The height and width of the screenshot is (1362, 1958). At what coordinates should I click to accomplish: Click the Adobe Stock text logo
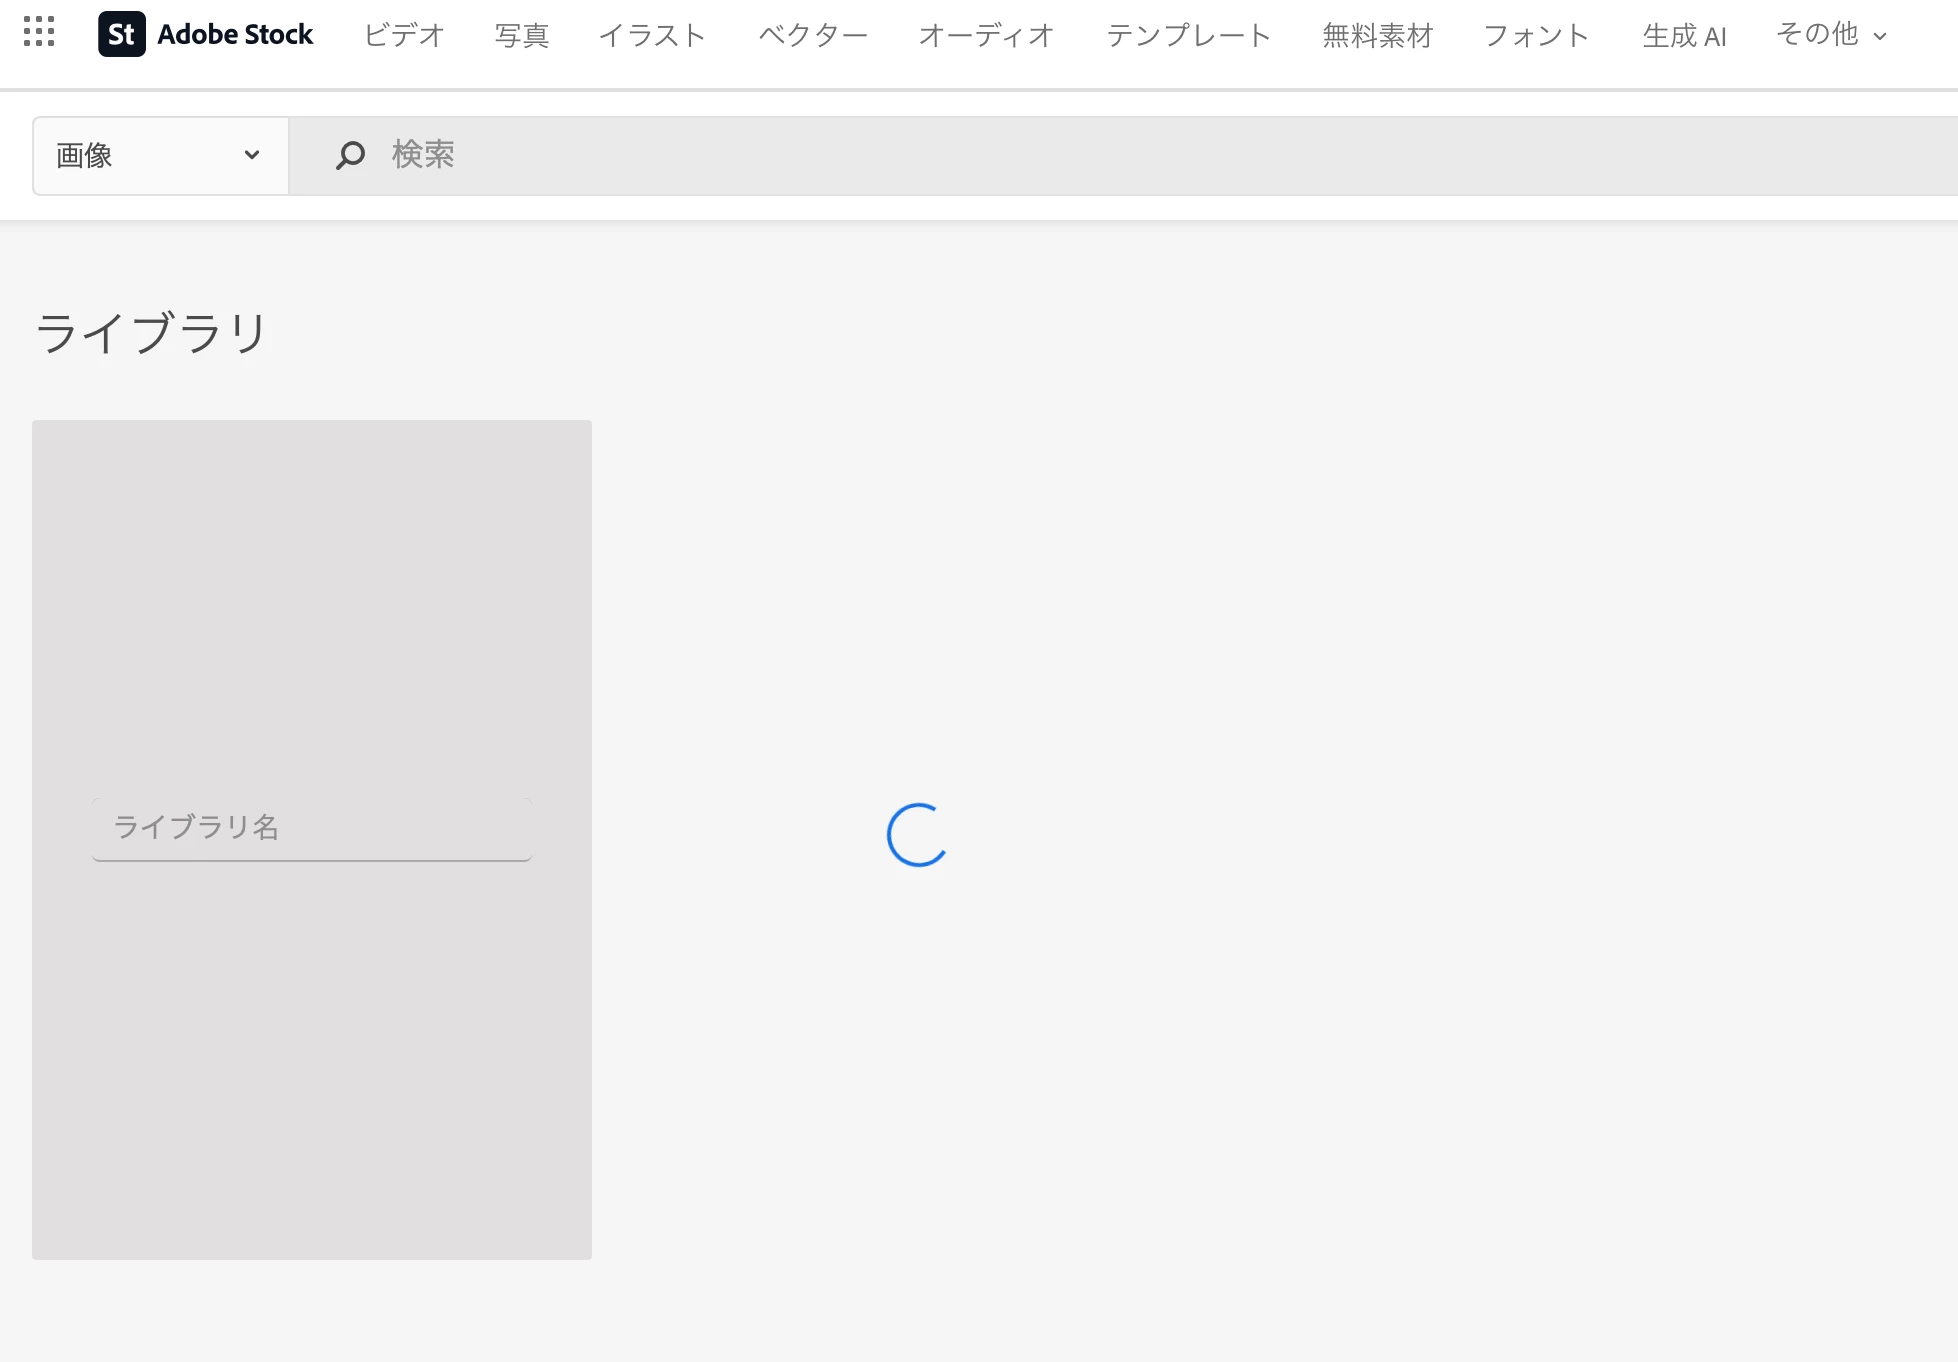235,34
